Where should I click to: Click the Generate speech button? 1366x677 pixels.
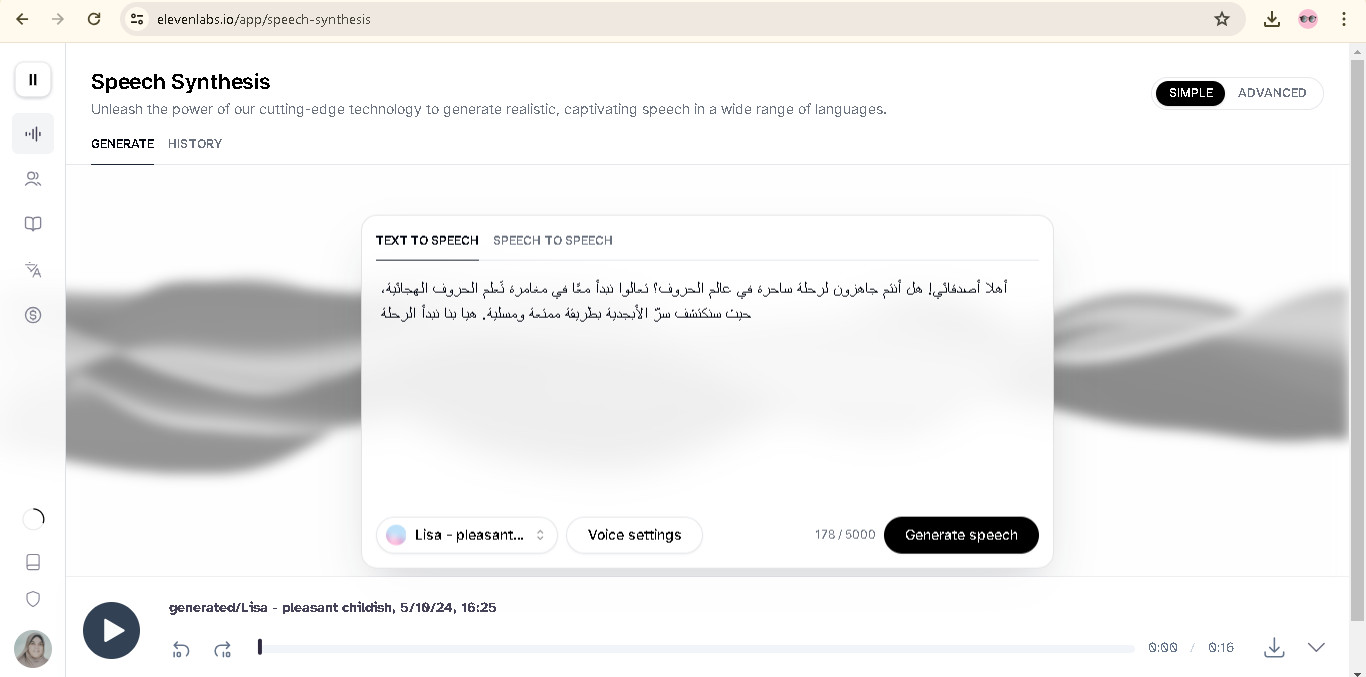[x=961, y=535]
